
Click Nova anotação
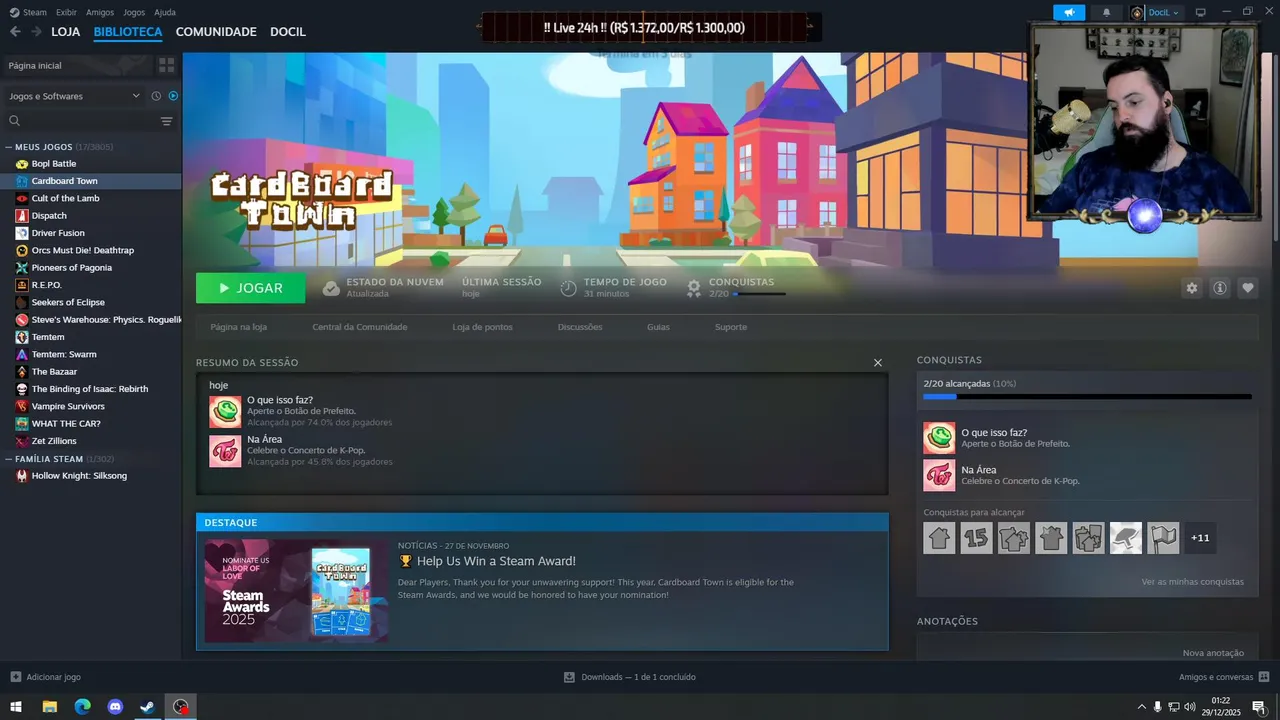coord(1213,653)
